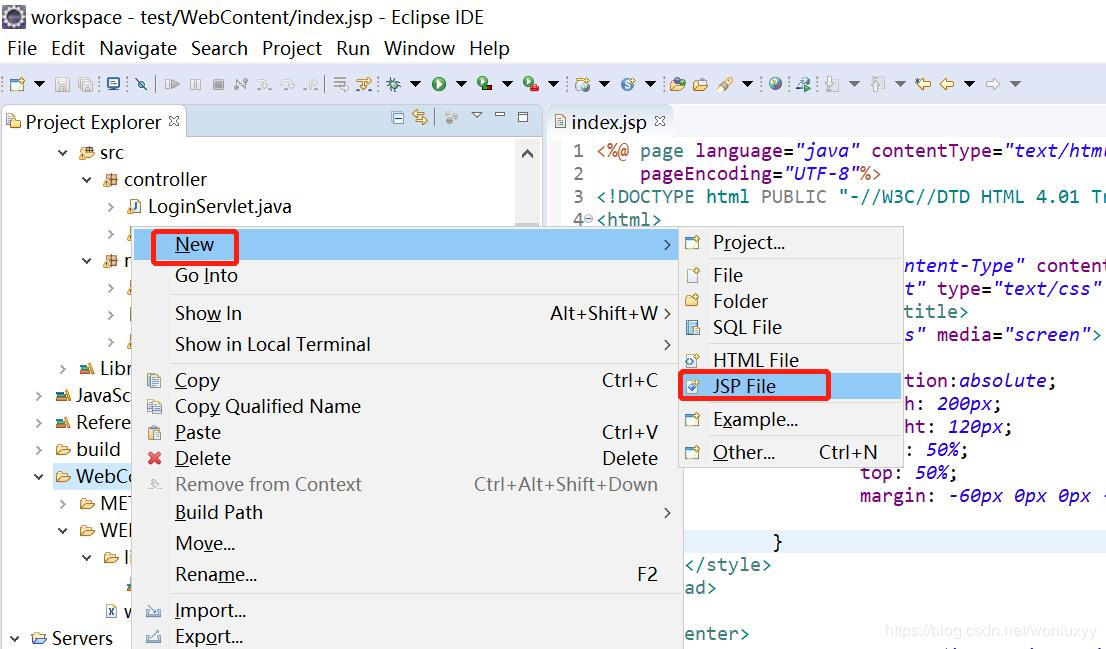
Task: Open the Navigate menu
Action: 138,48
